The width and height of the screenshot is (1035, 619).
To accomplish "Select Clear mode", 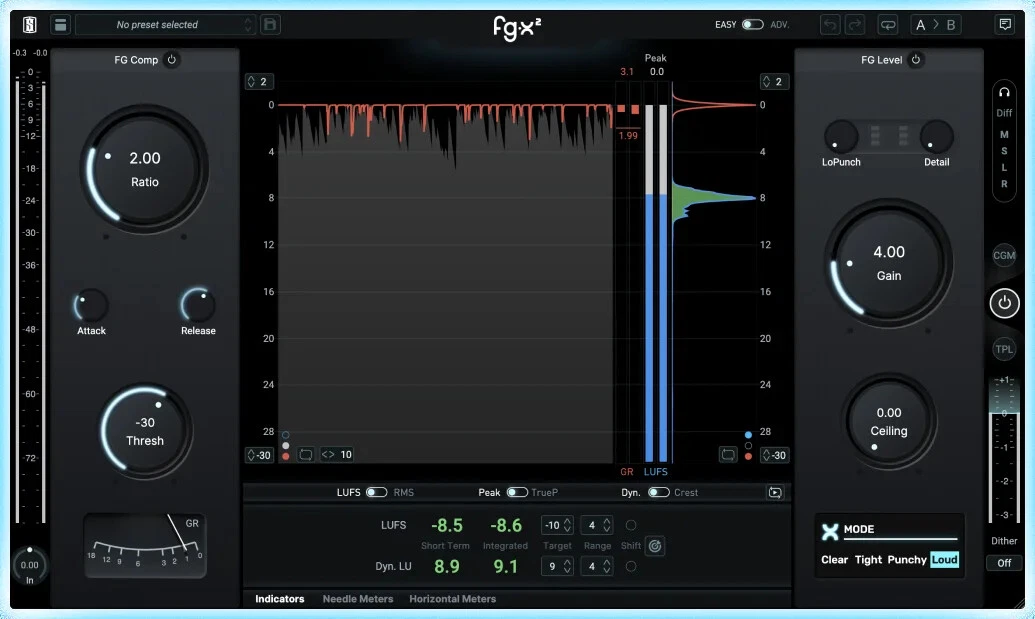I will pyautogui.click(x=834, y=560).
